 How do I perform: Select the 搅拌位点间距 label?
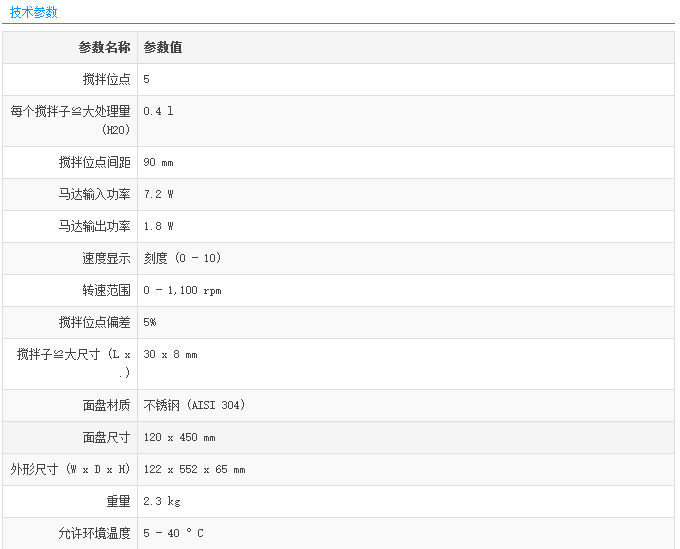point(94,162)
